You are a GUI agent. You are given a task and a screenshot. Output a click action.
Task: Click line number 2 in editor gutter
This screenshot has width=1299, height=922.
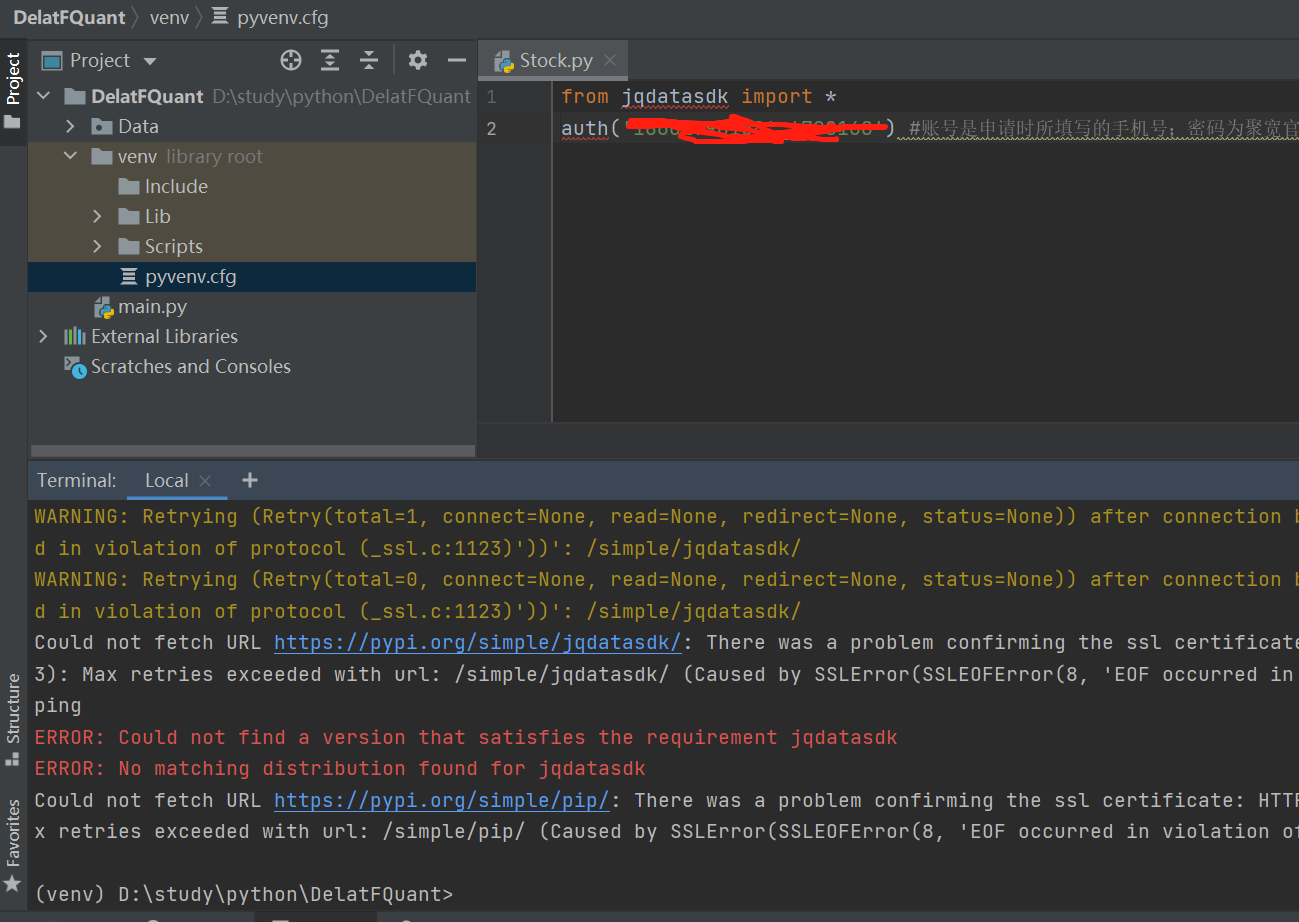491,129
